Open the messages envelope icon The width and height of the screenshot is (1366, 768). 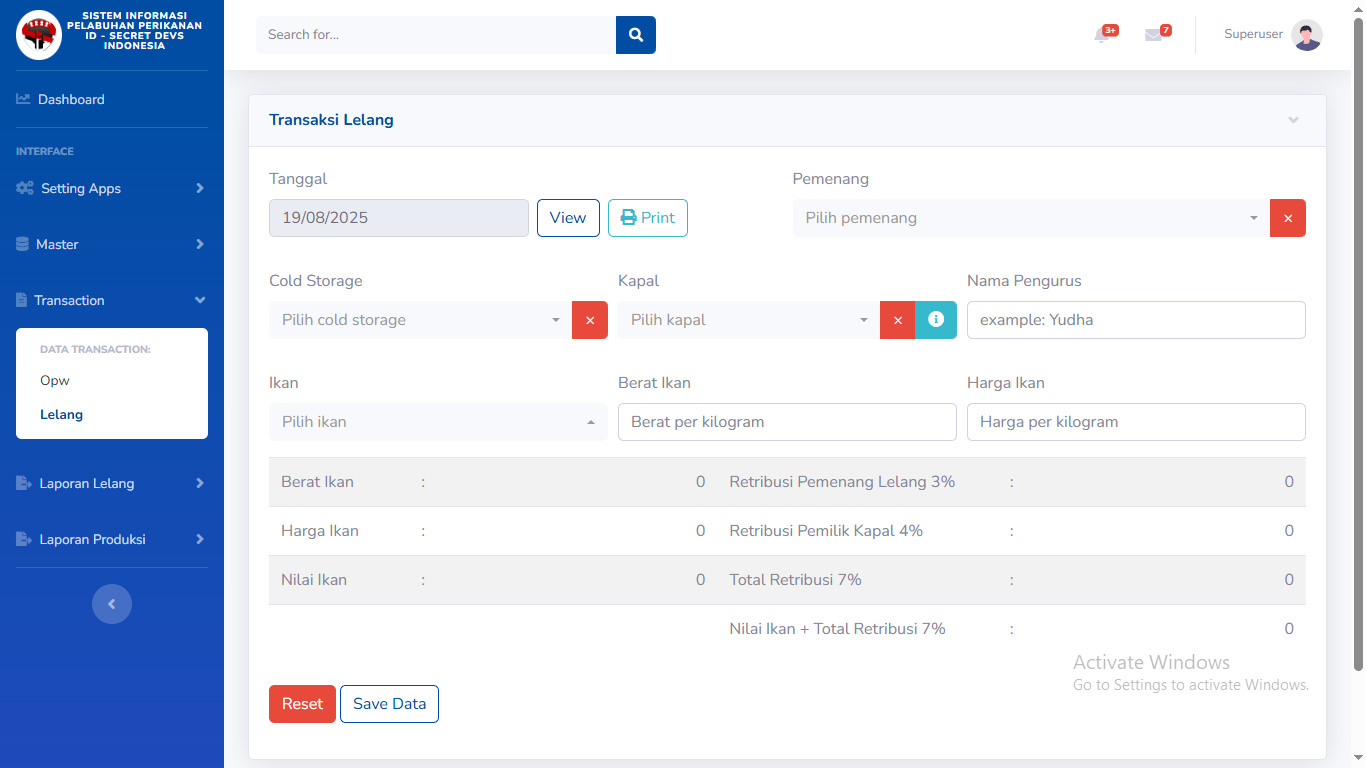tap(1154, 35)
